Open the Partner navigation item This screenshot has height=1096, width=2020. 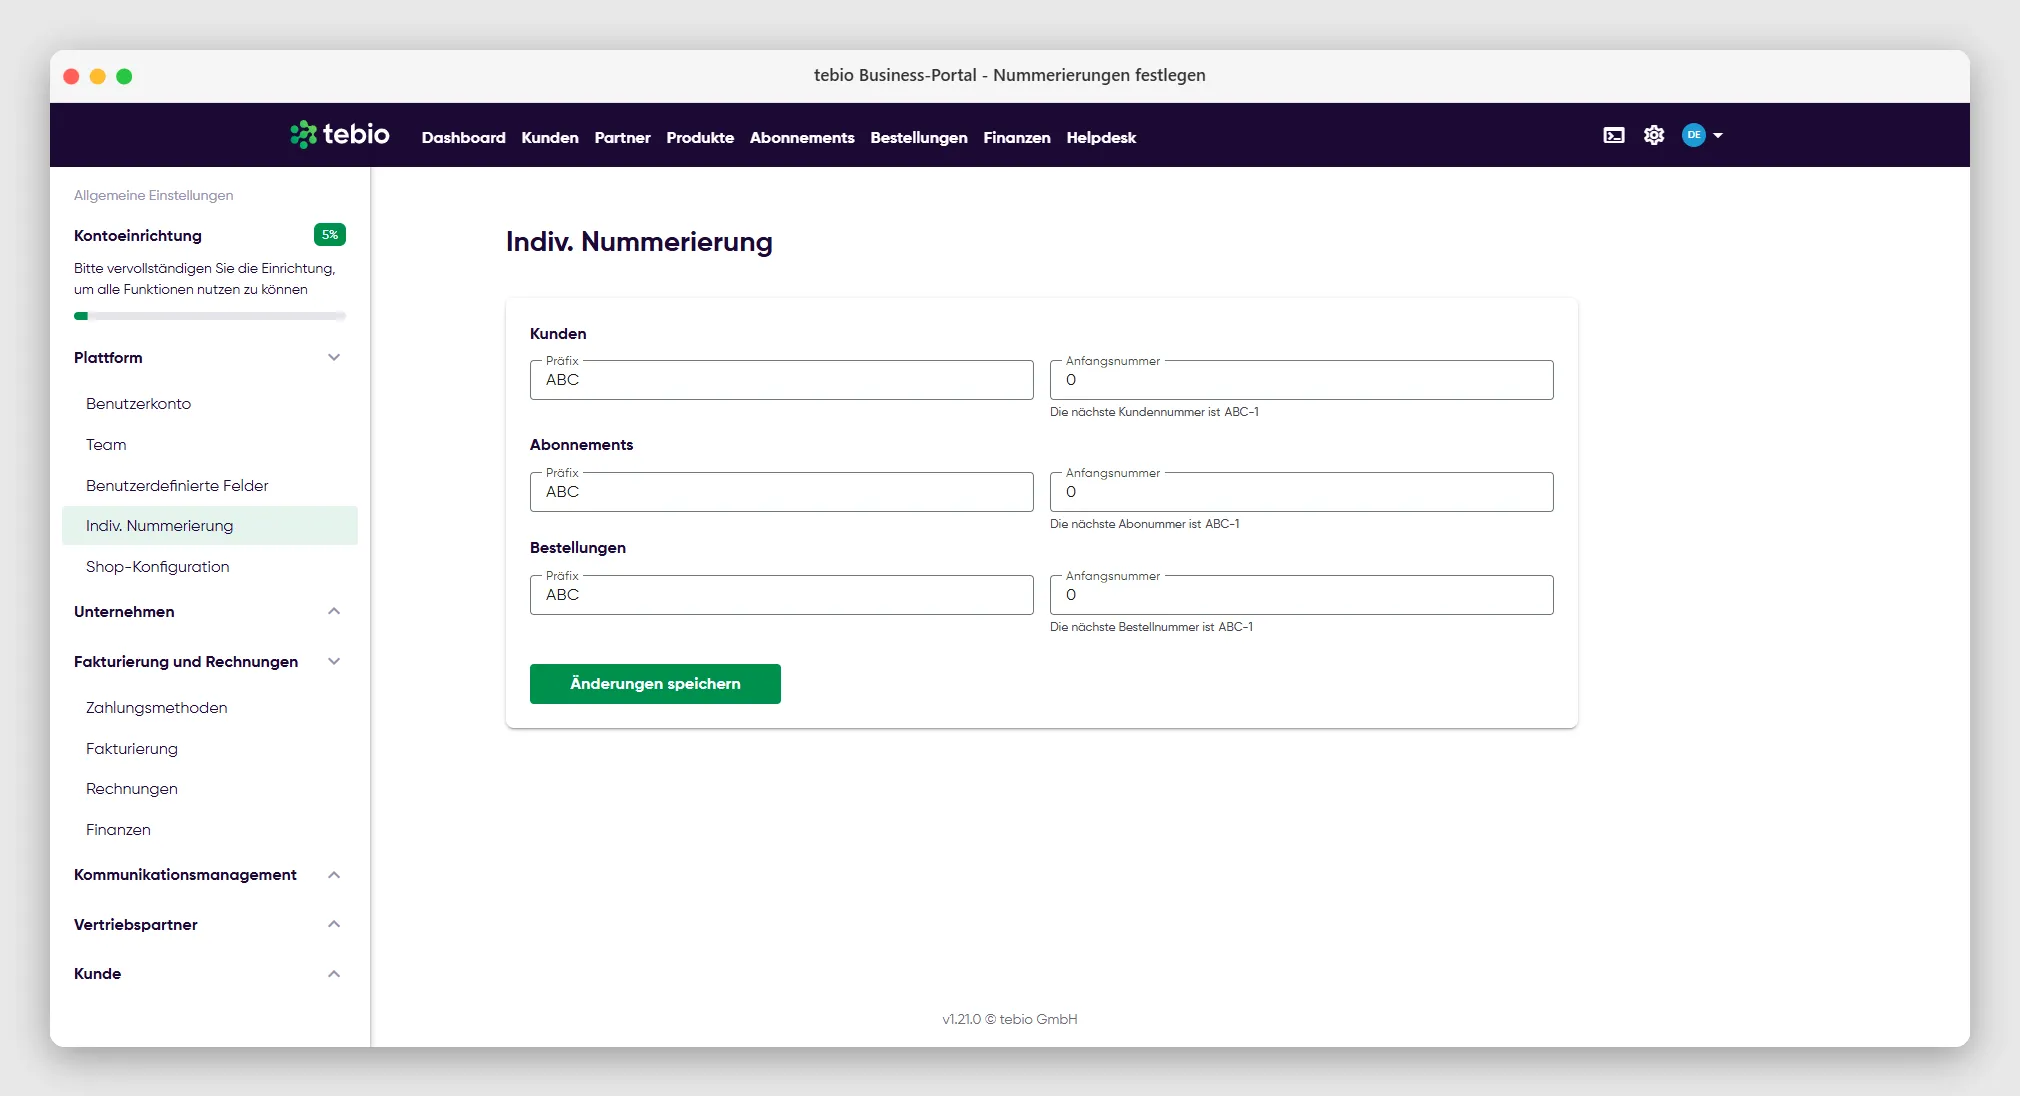(622, 137)
